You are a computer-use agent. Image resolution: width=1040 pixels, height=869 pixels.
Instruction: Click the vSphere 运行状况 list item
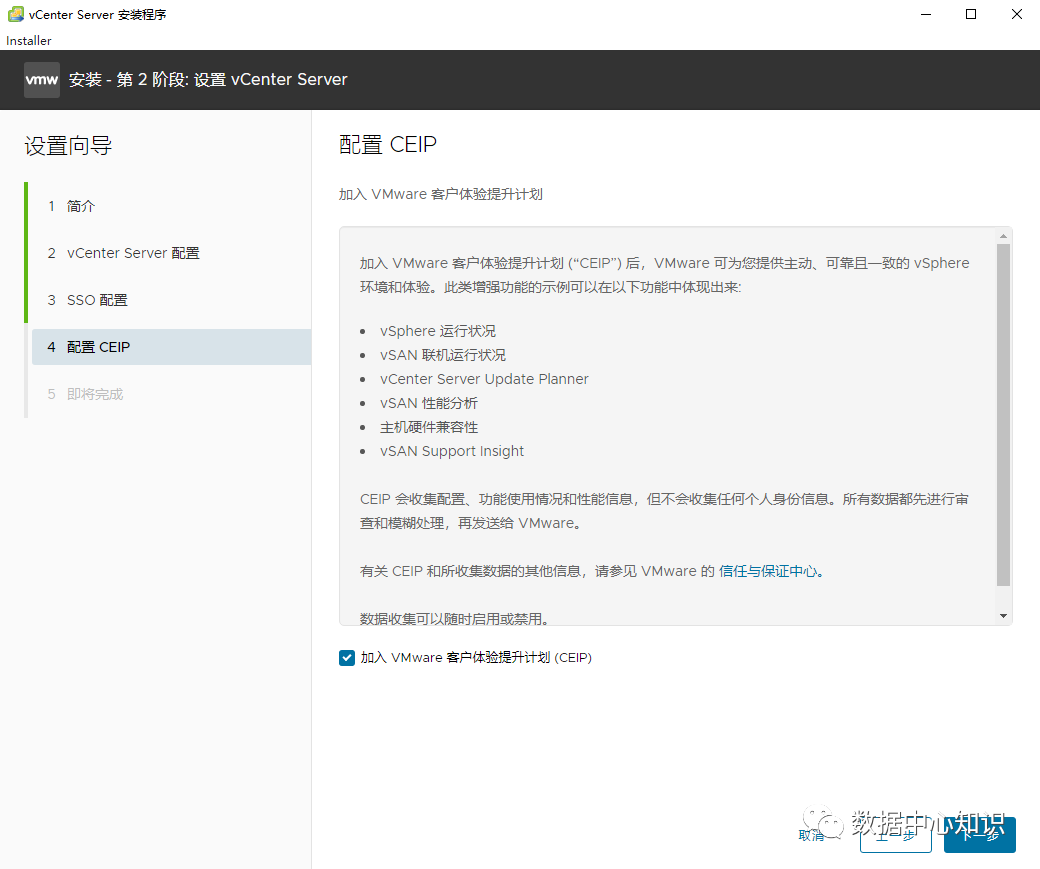[x=438, y=331]
